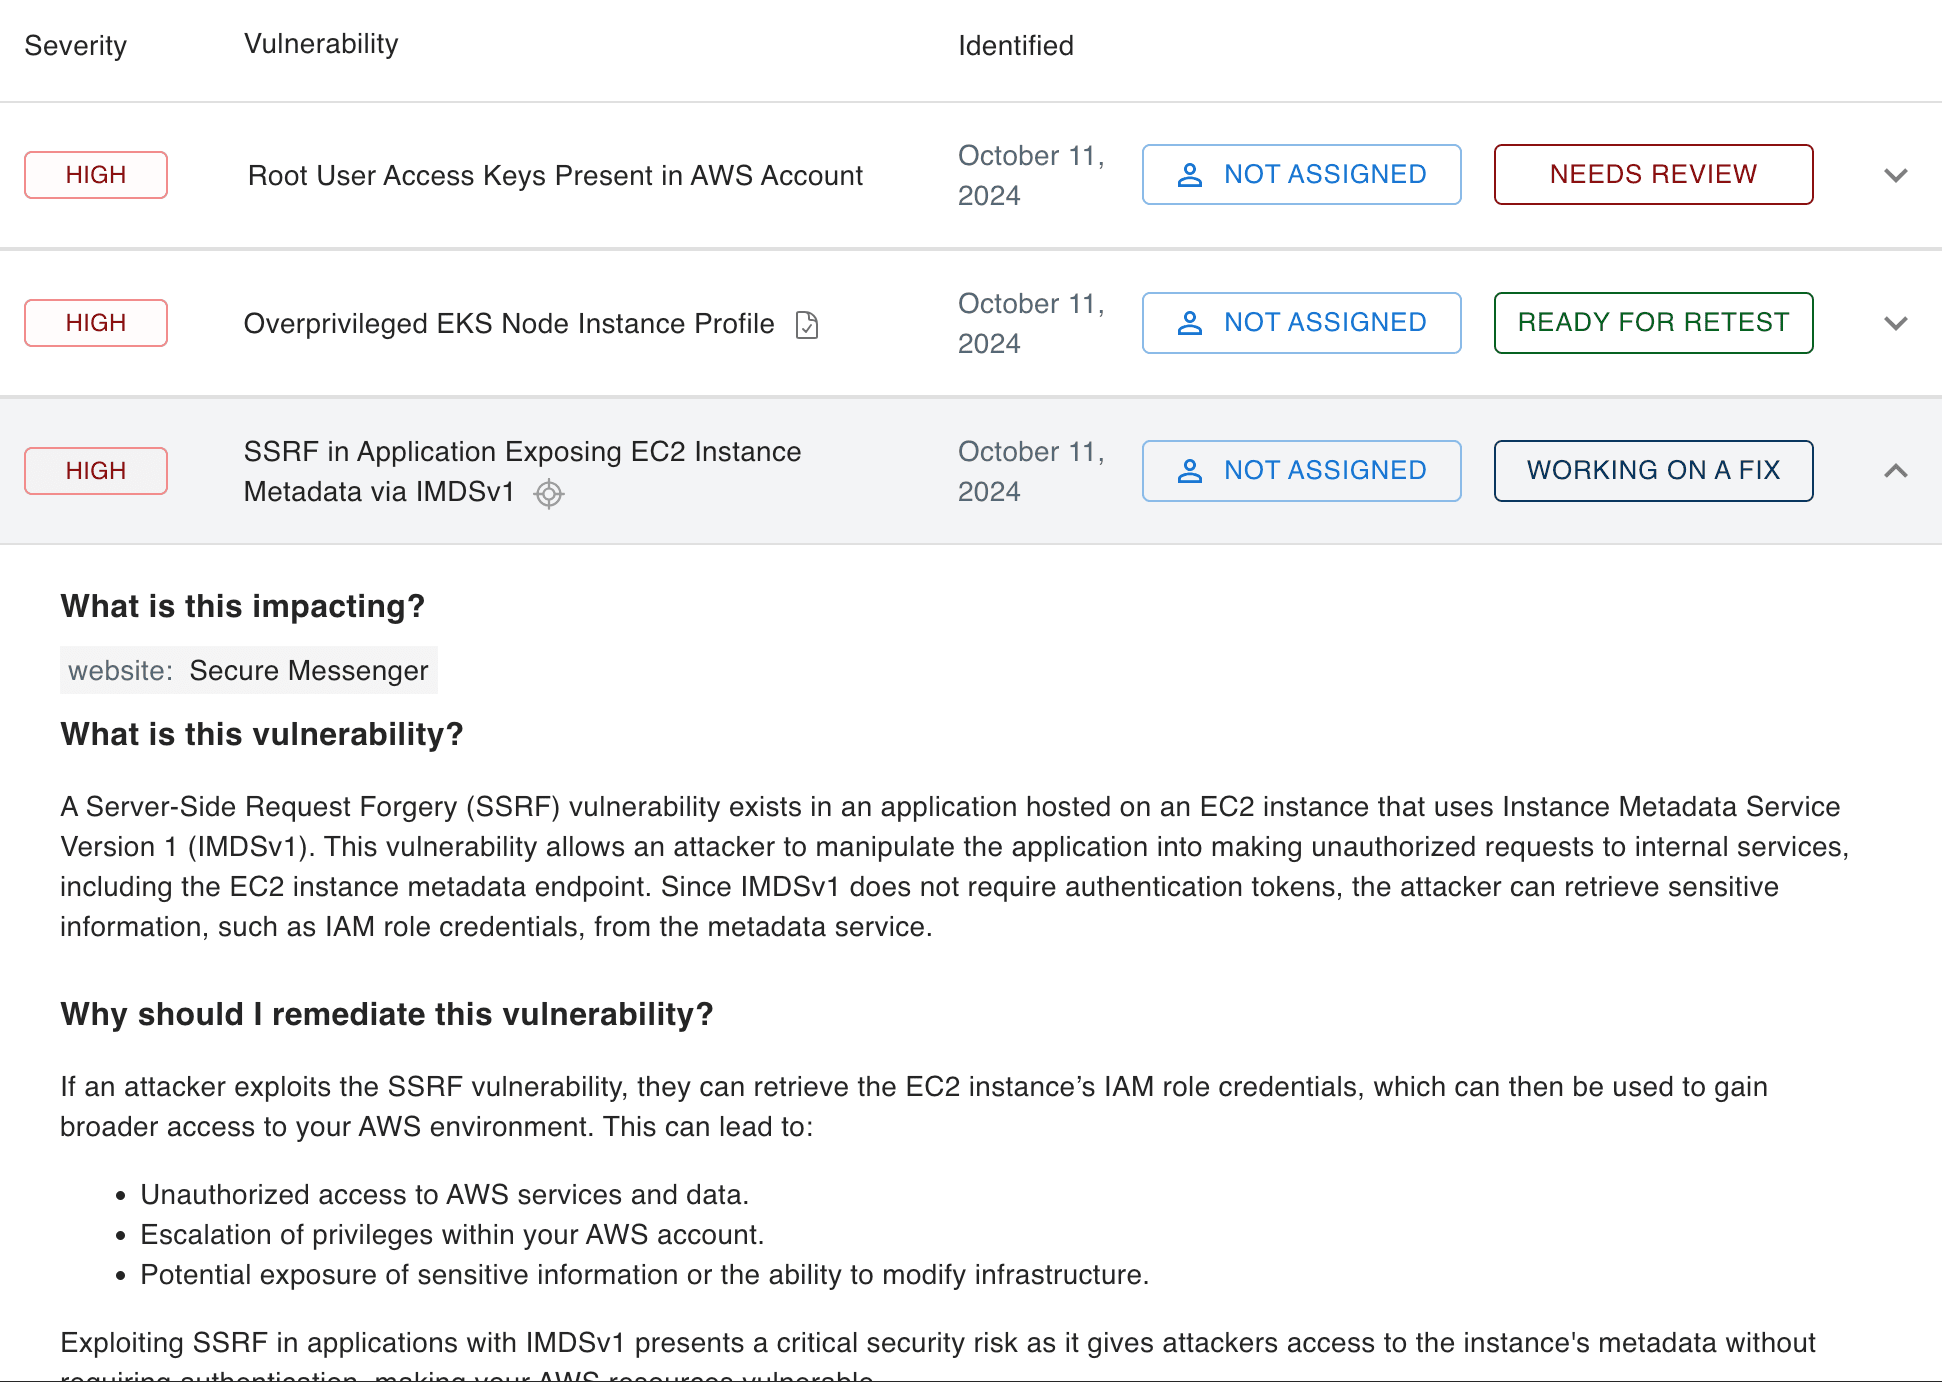
Task: Sort by the Identified column header
Action: pyautogui.click(x=1015, y=46)
